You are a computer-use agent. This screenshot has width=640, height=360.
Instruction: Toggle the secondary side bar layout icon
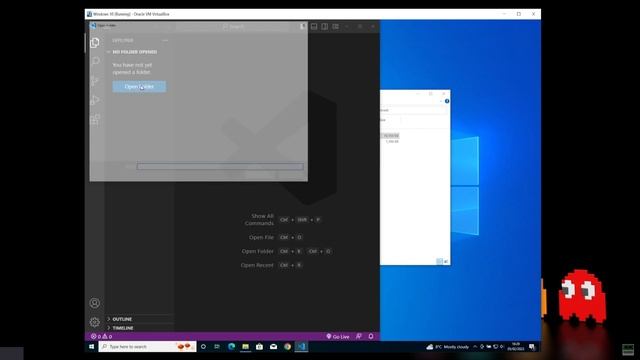point(324,27)
